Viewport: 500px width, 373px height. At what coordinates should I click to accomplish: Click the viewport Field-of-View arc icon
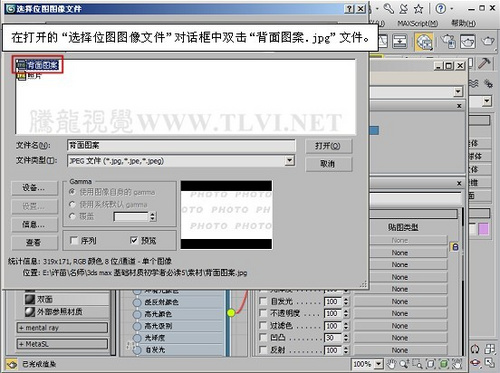475,349
